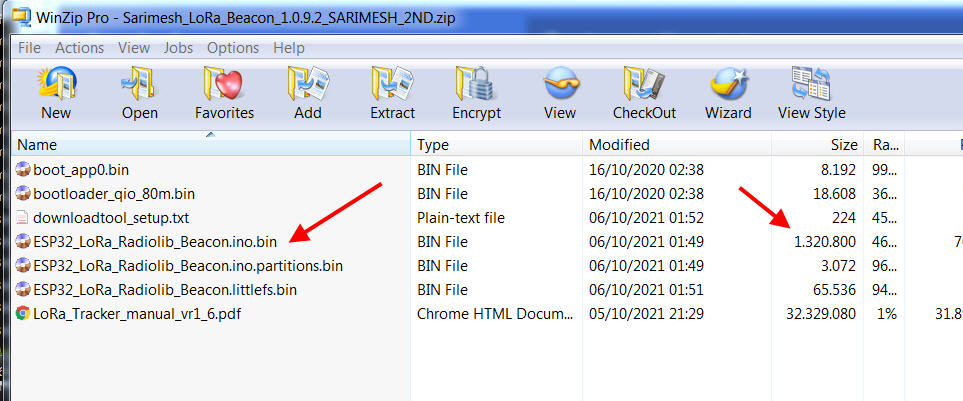Image resolution: width=963 pixels, height=401 pixels.
Task: Select file name ESP32_LoRa_Radiolib_Beacon.ino.bin
Action: tap(155, 242)
